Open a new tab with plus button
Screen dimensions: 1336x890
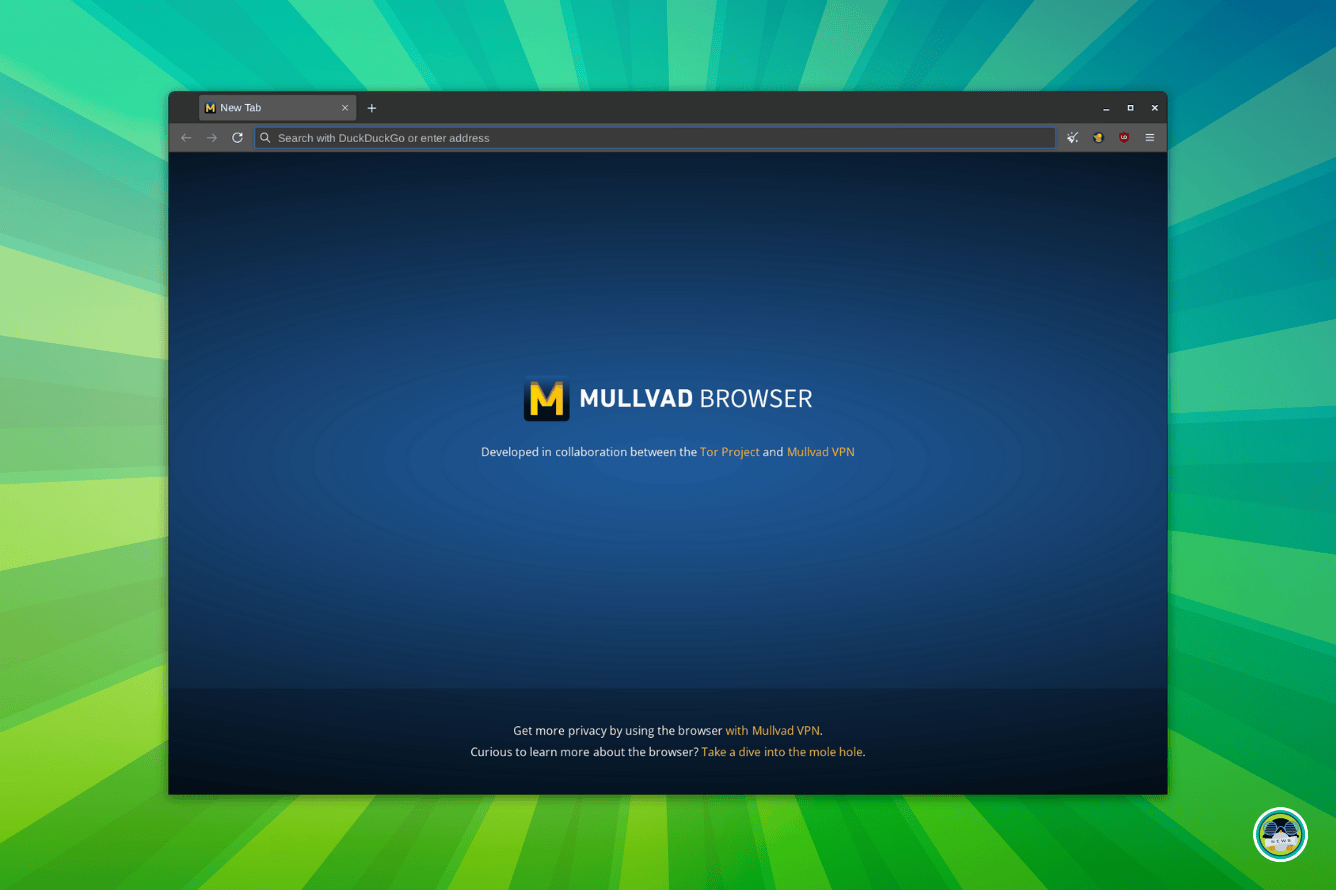(x=372, y=108)
